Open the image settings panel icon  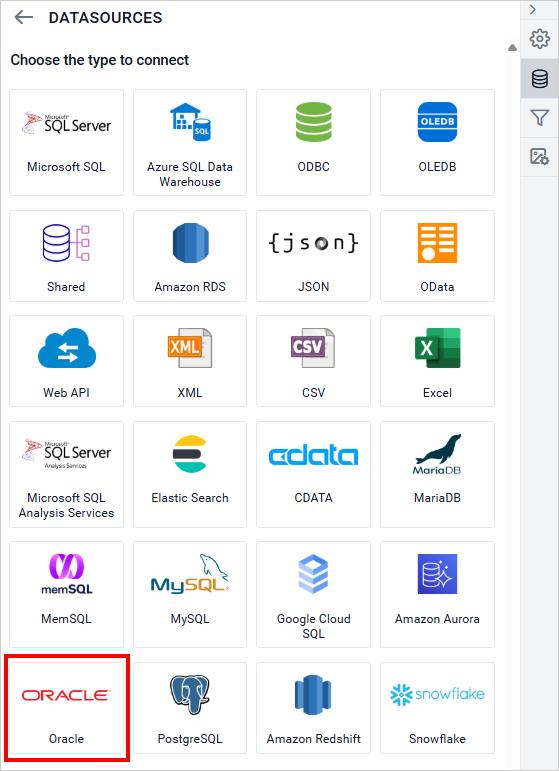[x=539, y=157]
